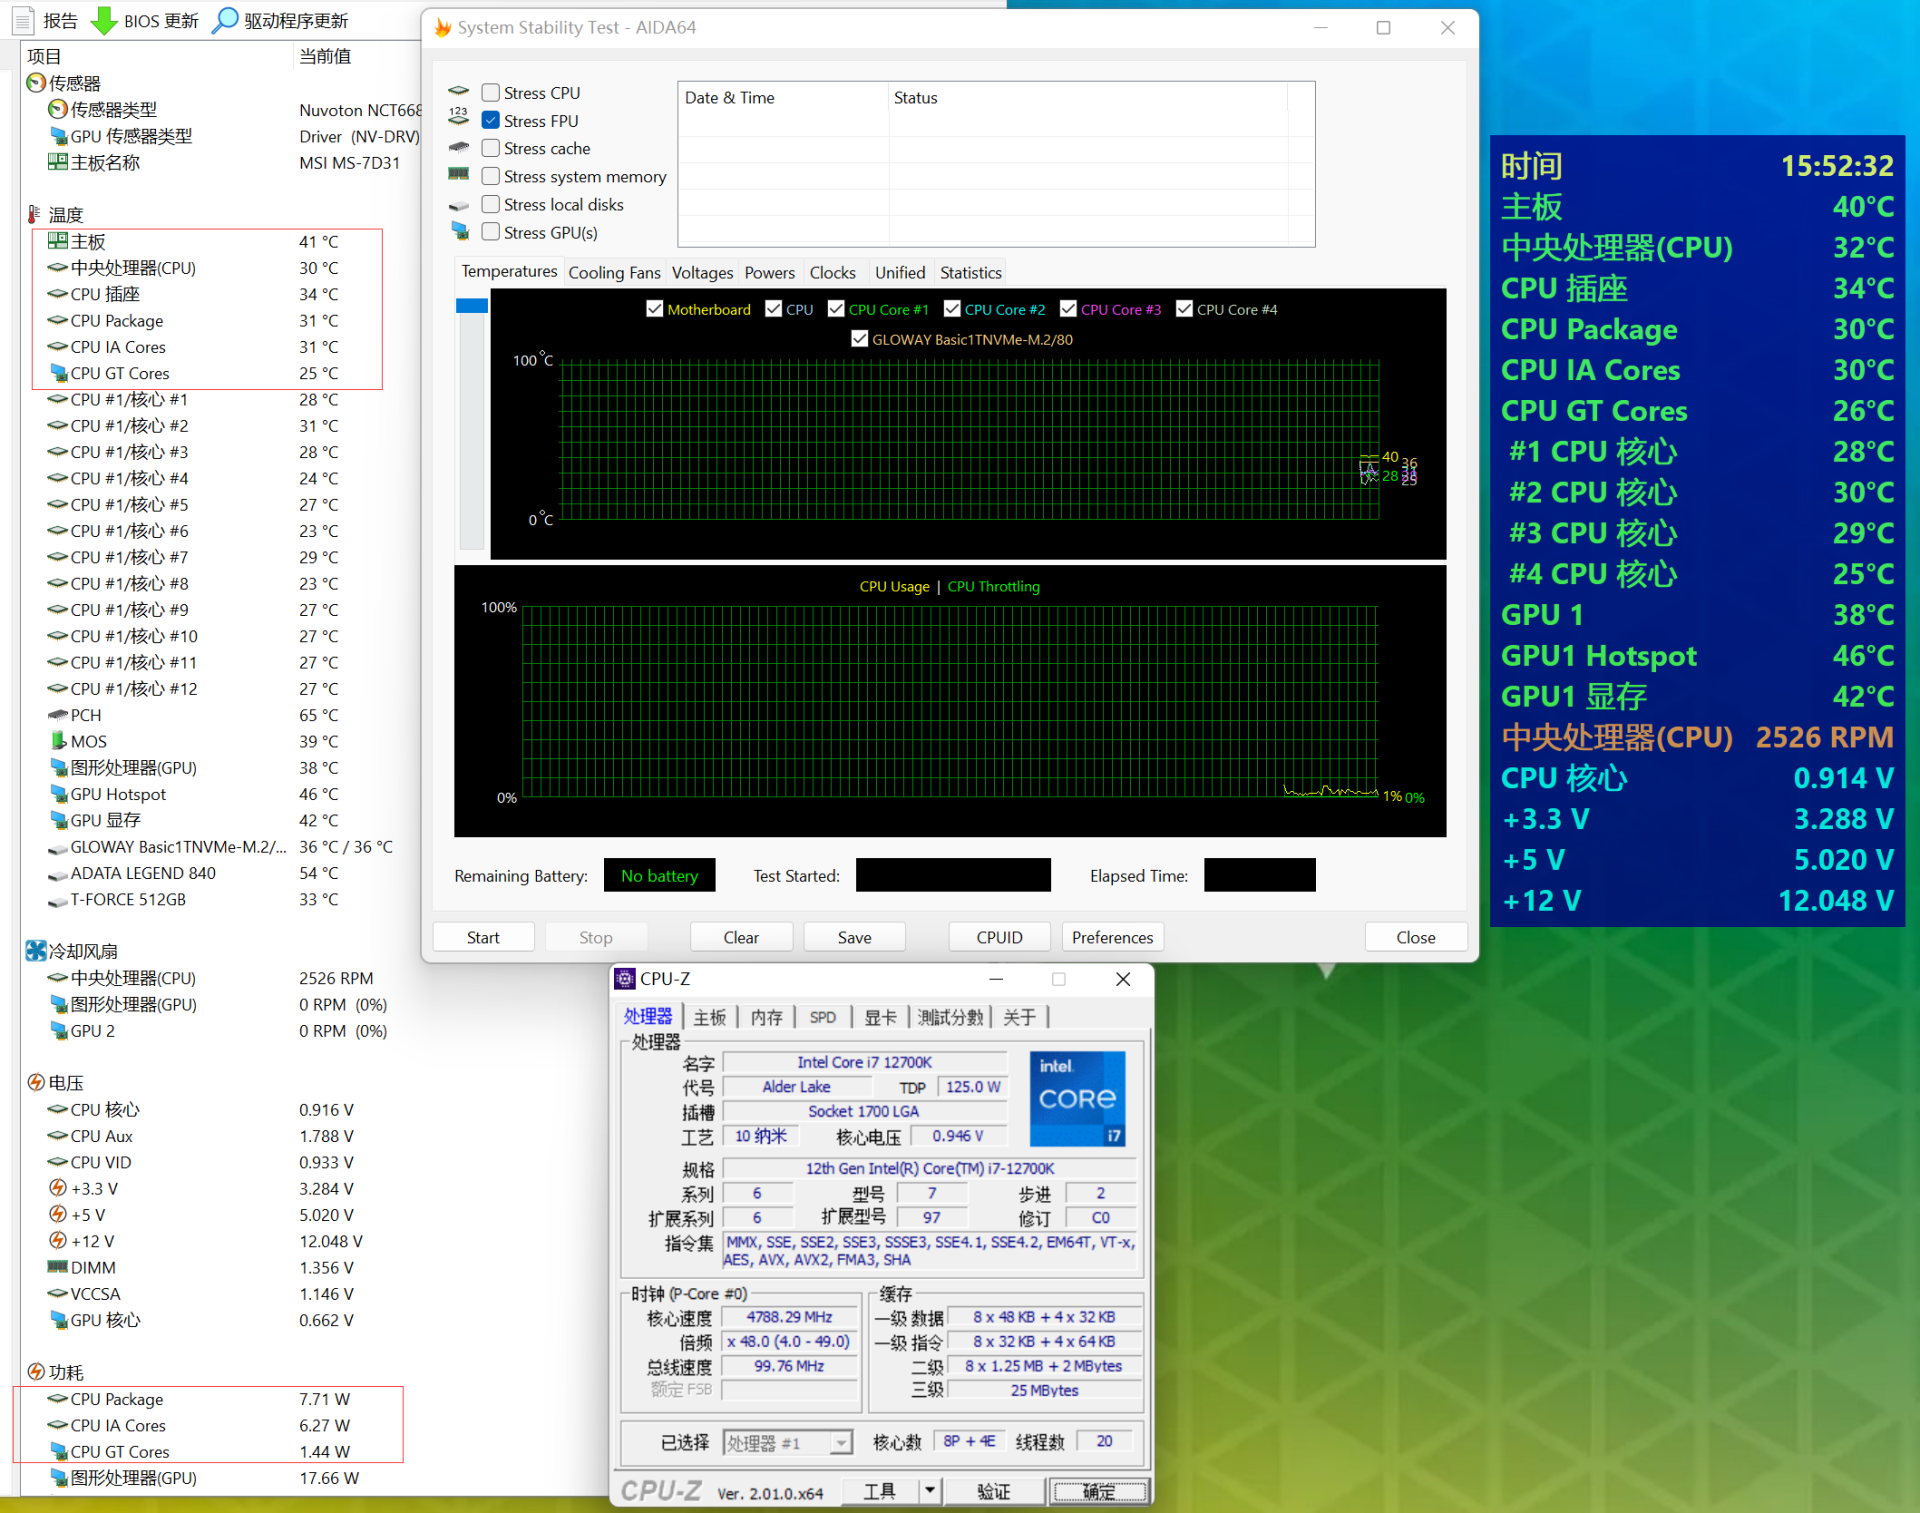The height and width of the screenshot is (1513, 1920).
Task: Toggle the CPU Core #4 graph checkbox
Action: [x=1185, y=309]
